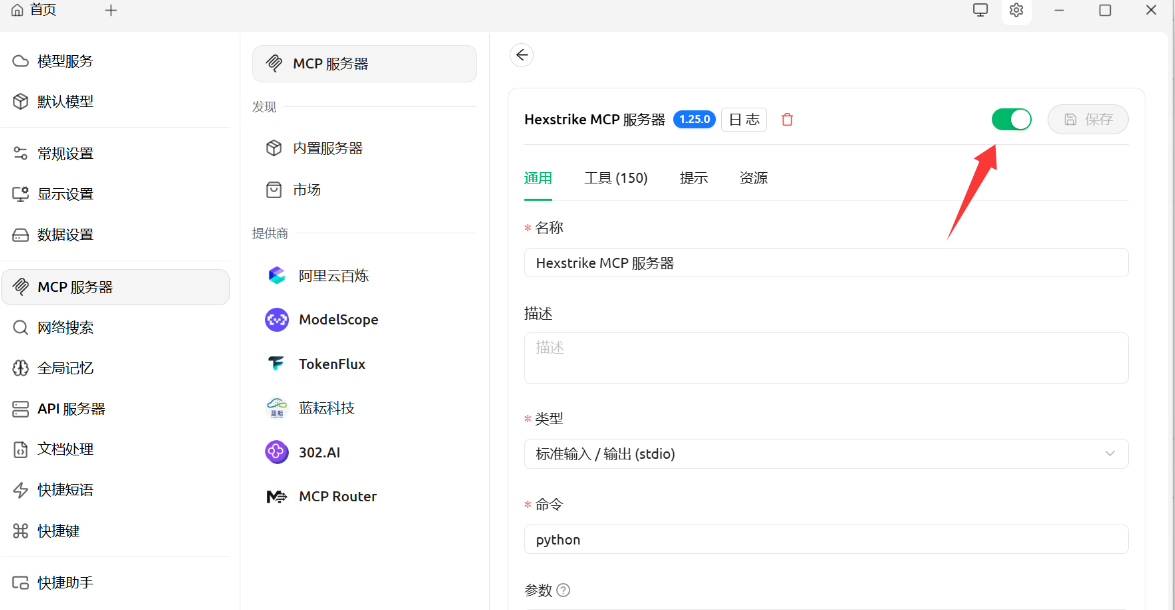Select MCP Router provider
1175x610 pixels.
(x=337, y=496)
